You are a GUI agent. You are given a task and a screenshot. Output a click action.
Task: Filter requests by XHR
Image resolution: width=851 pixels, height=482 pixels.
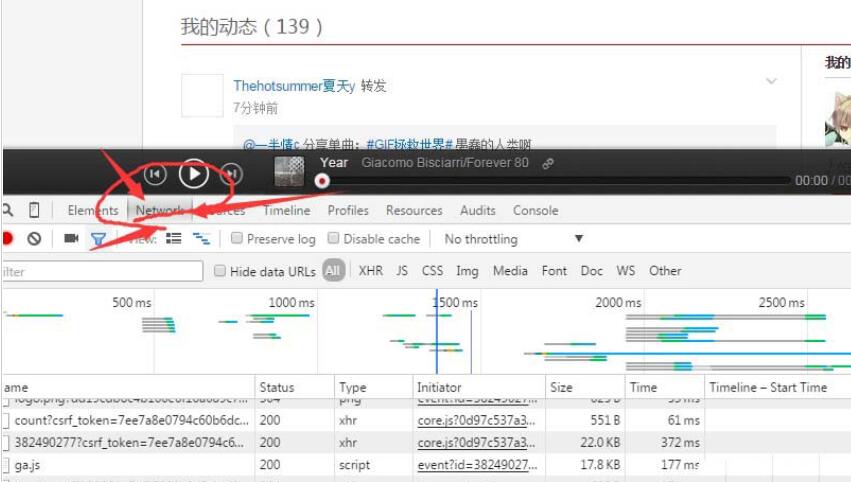(371, 270)
